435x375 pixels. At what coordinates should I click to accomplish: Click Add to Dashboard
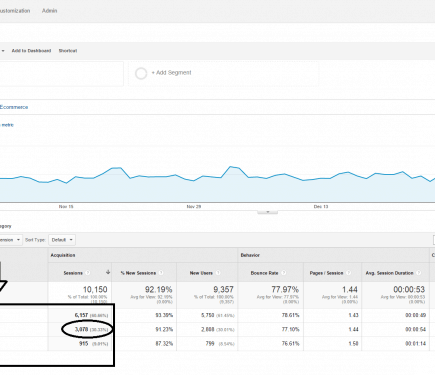pyautogui.click(x=31, y=51)
